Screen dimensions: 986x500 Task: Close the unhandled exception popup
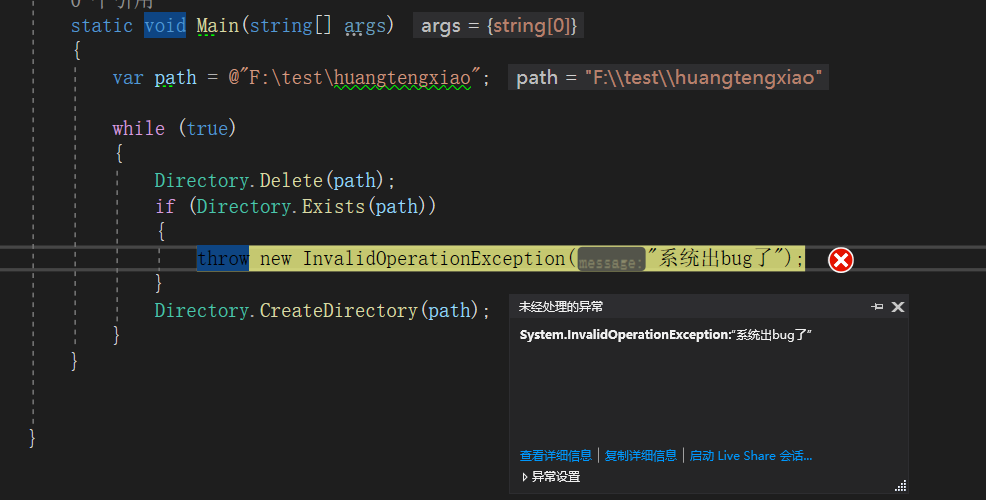pyautogui.click(x=897, y=307)
